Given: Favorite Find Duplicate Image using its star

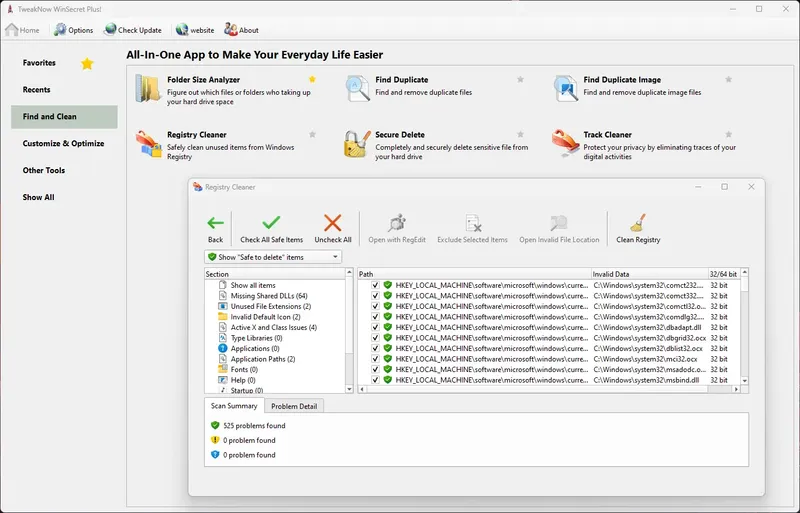Looking at the screenshot, I should (x=729, y=79).
